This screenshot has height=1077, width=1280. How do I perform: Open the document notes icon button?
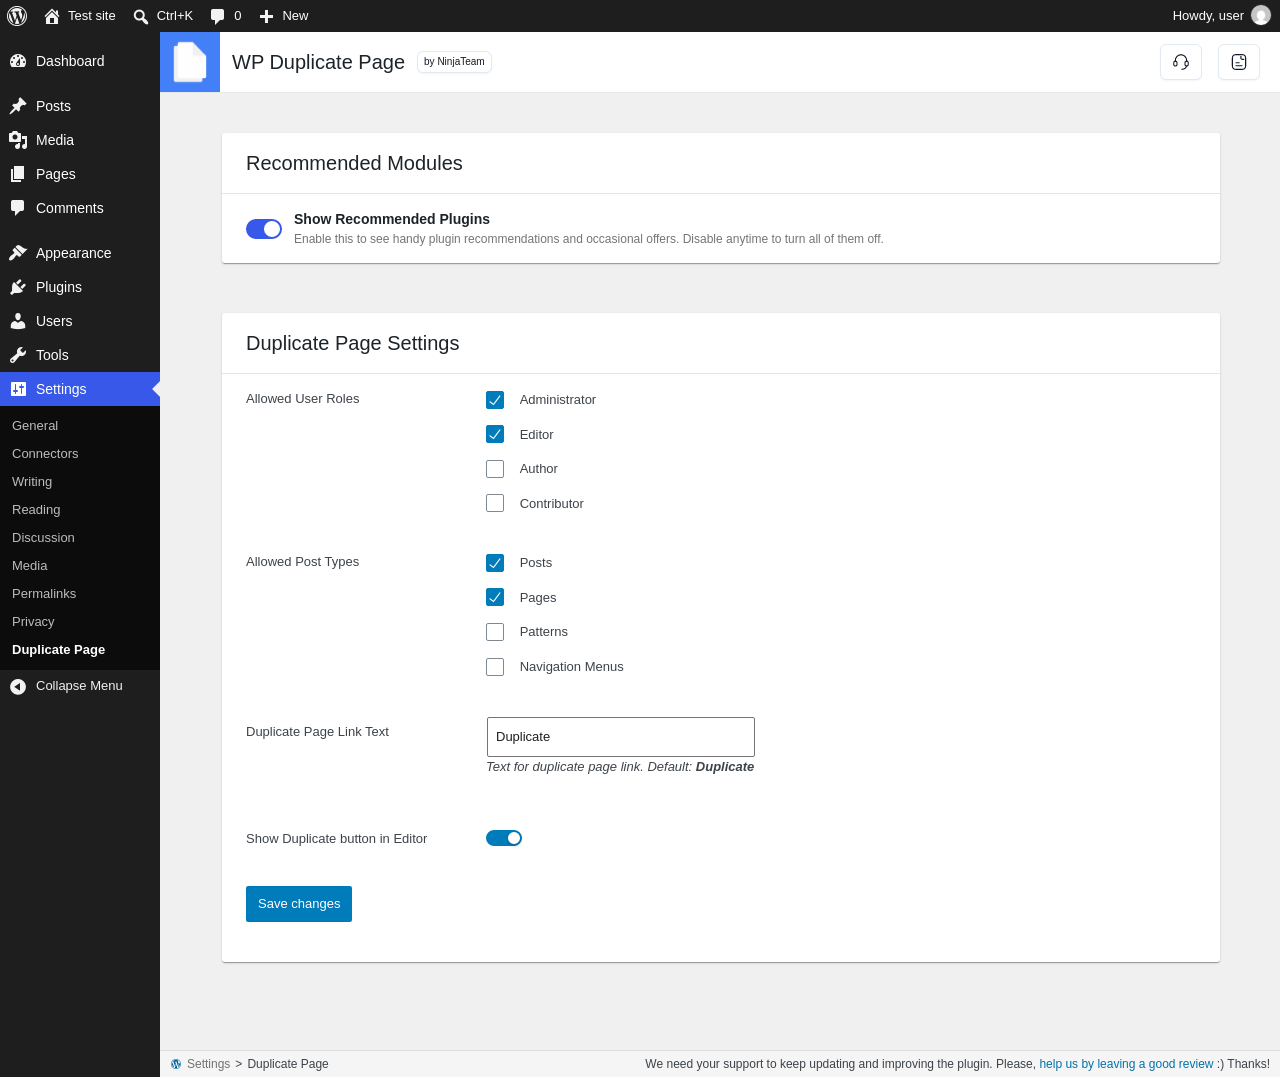click(x=1239, y=62)
